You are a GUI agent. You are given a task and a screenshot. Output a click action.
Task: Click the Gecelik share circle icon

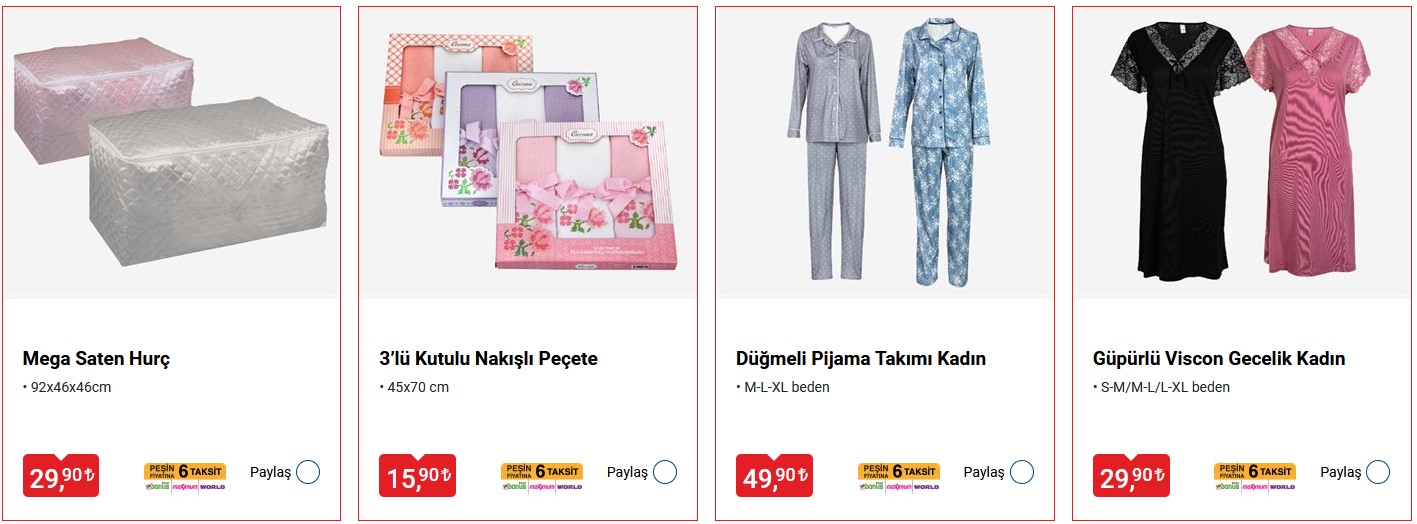(x=1378, y=472)
